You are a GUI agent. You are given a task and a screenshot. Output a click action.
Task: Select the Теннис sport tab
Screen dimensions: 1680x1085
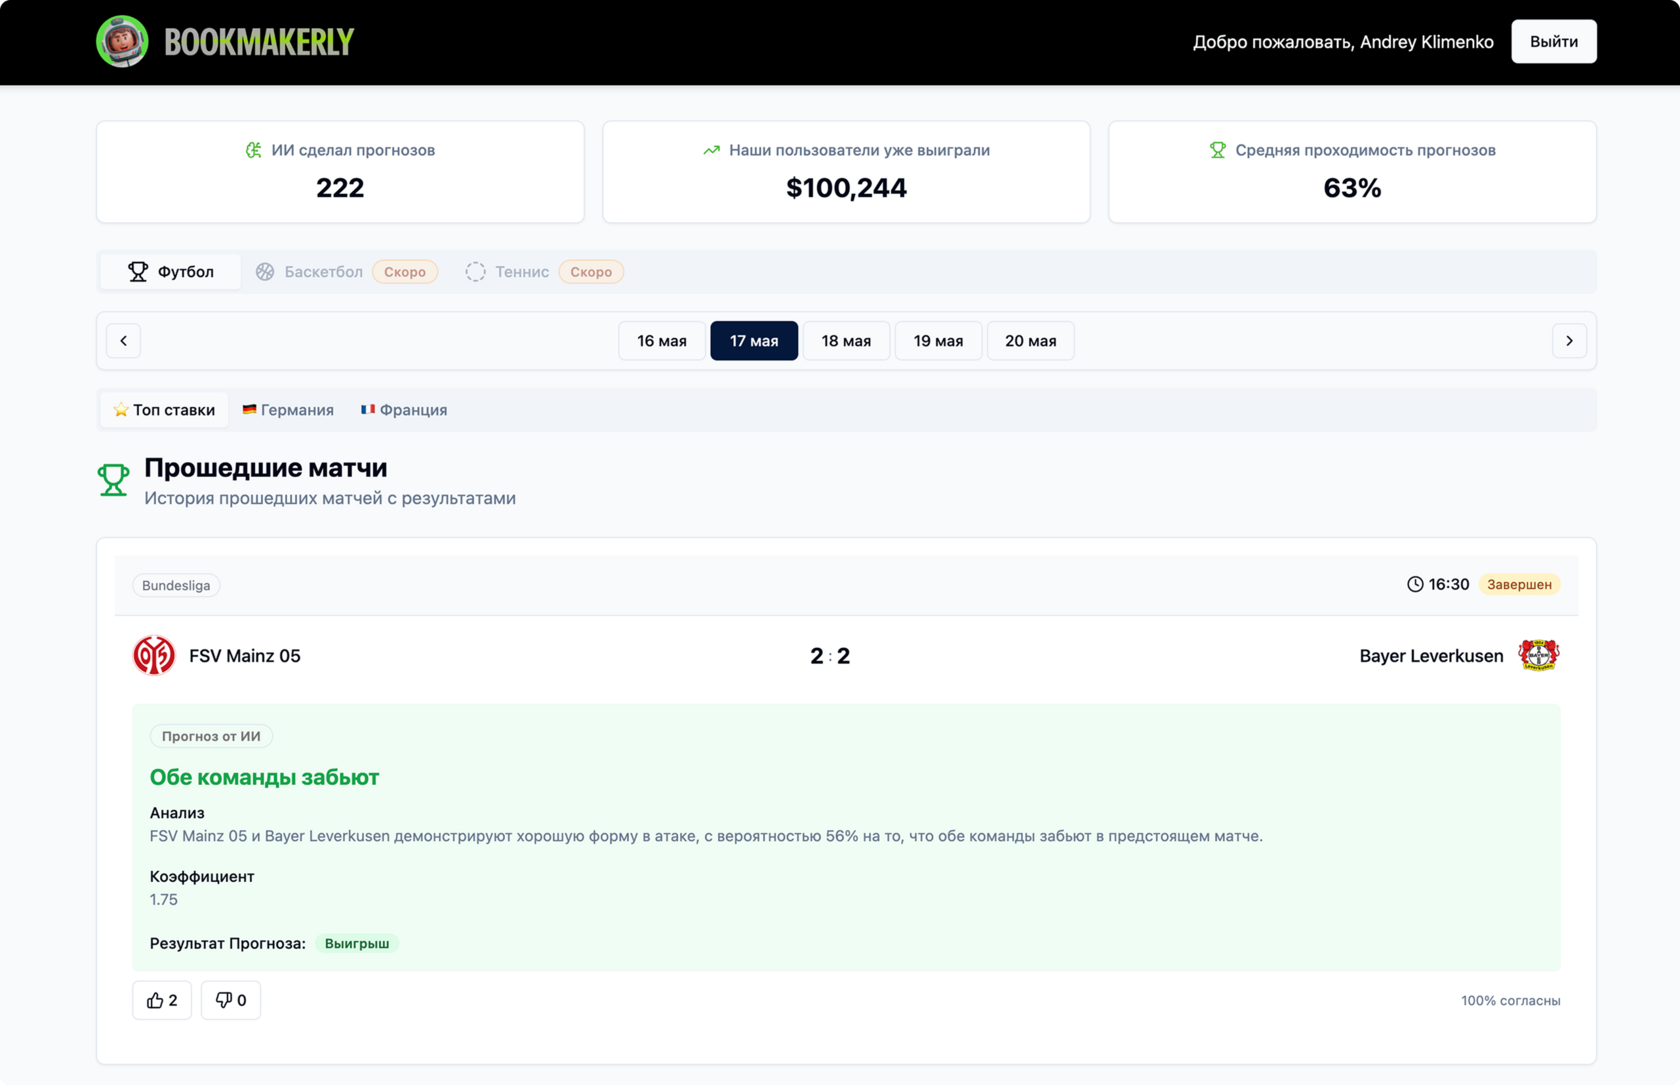[x=544, y=272]
